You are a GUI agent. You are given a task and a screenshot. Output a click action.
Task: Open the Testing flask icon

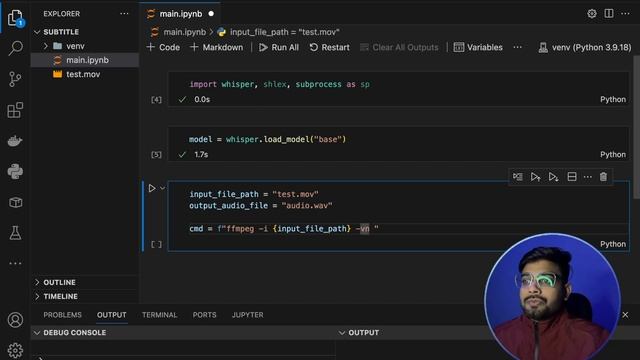click(x=15, y=233)
